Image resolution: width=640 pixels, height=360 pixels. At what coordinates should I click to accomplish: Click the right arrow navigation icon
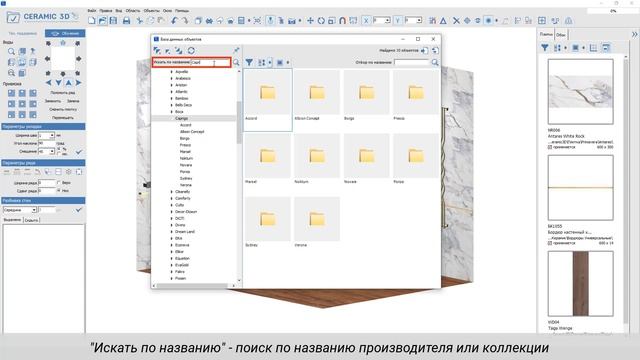tap(78, 83)
